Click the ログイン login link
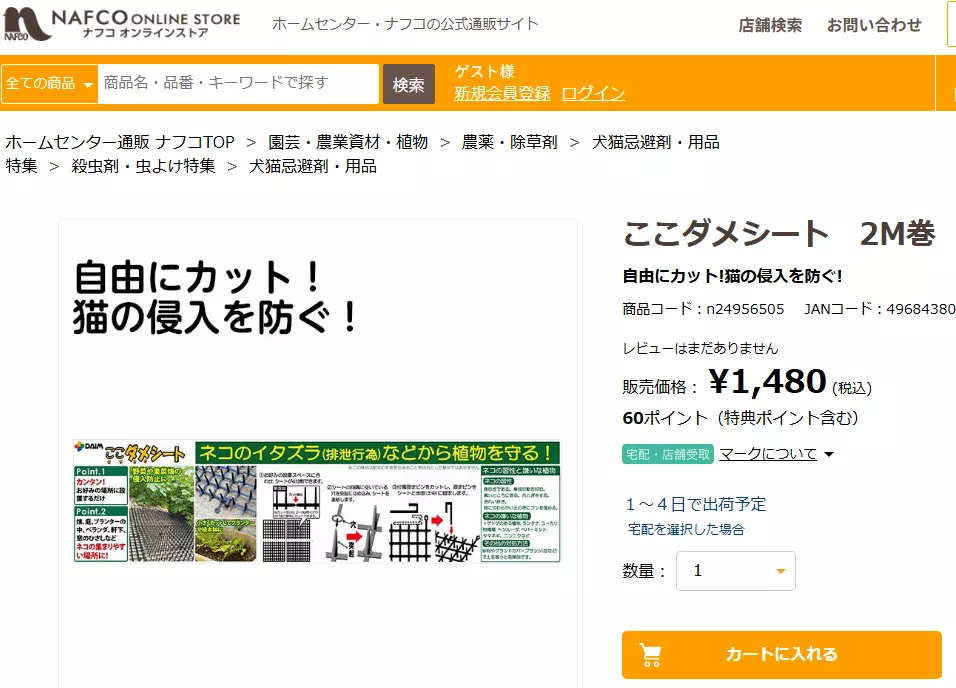956x688 pixels. click(593, 93)
